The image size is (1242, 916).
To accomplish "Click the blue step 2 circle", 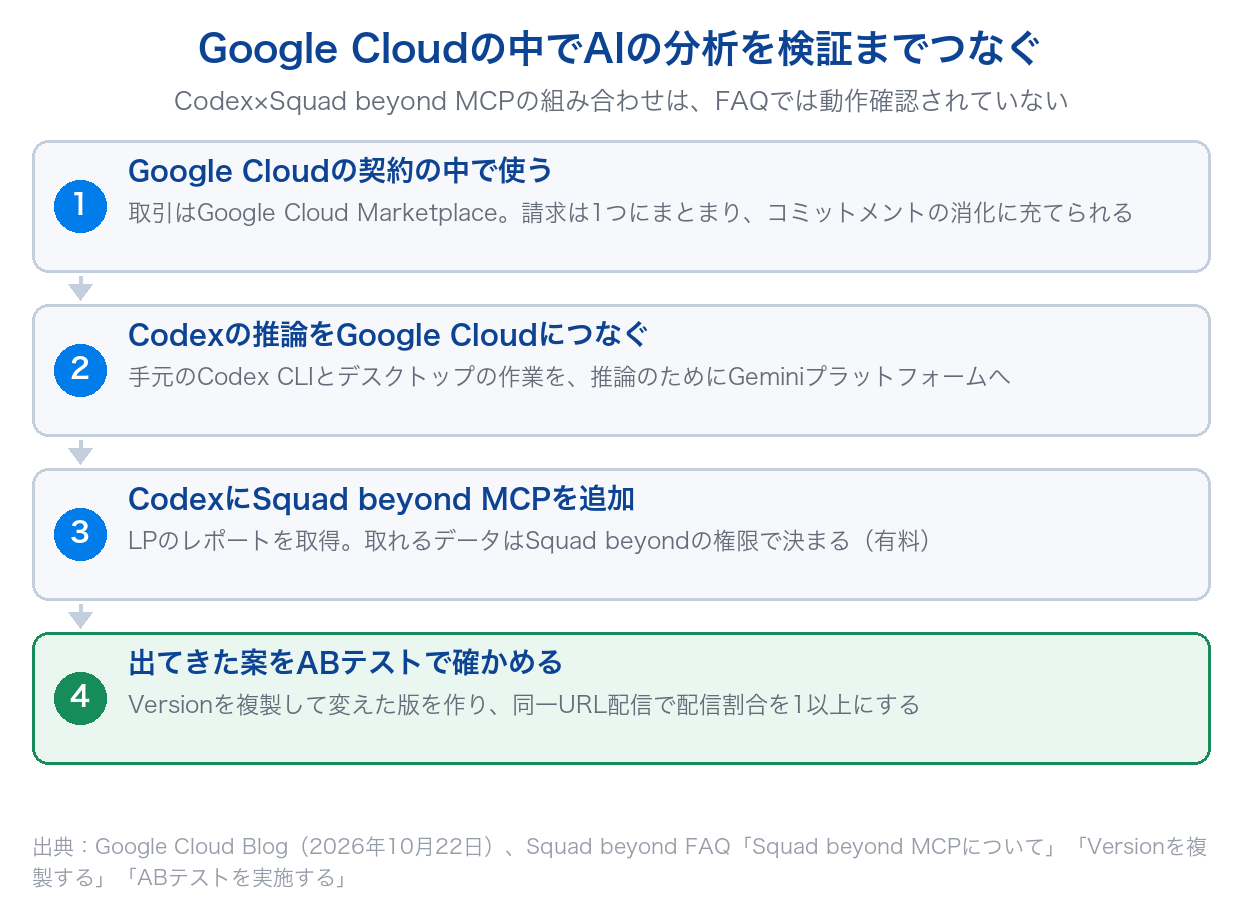I will pyautogui.click(x=80, y=370).
